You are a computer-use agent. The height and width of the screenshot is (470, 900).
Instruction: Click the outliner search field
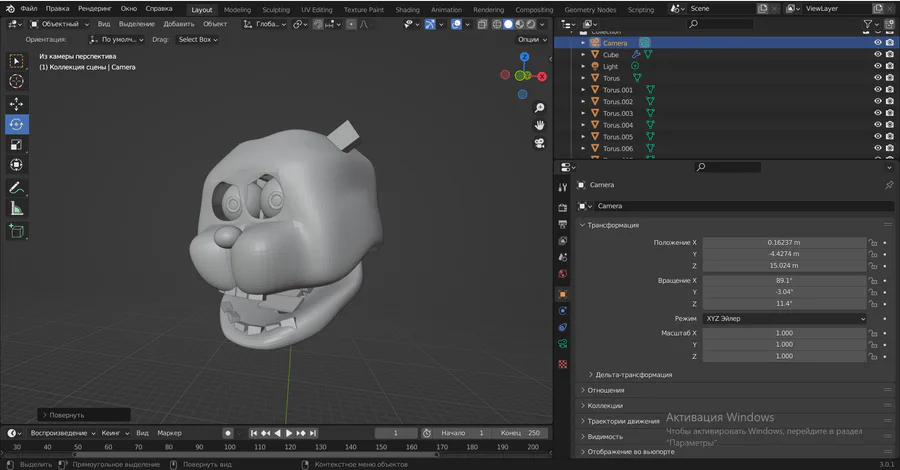pyautogui.click(x=720, y=24)
